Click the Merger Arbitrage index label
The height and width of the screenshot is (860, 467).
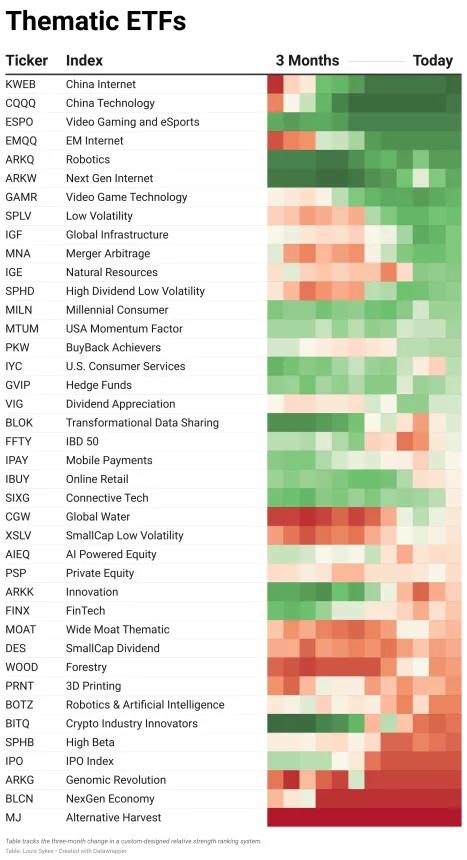pos(108,253)
